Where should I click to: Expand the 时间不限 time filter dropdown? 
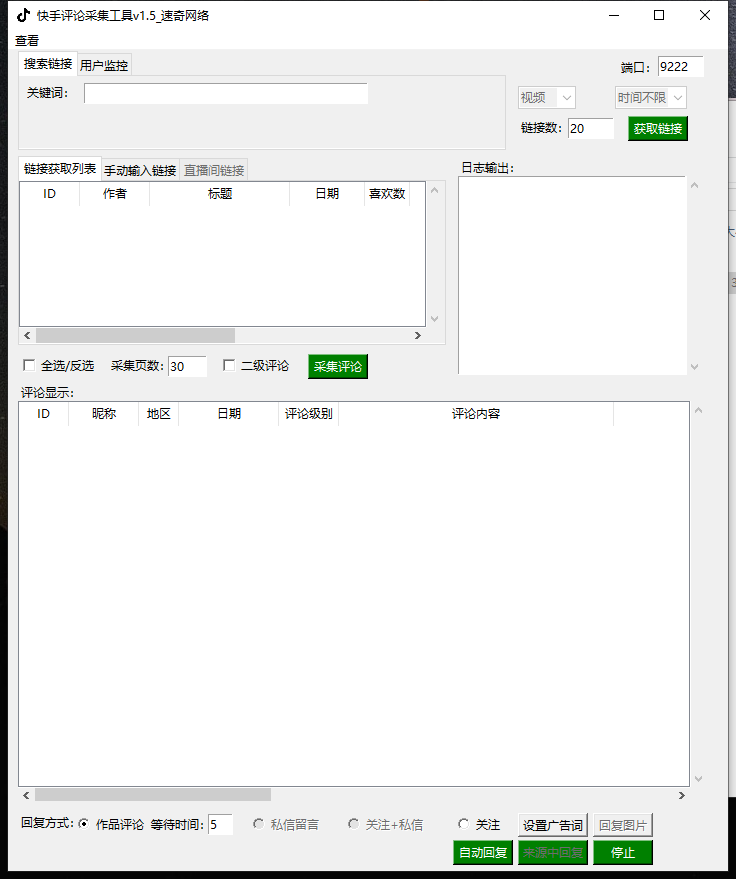tap(650, 98)
